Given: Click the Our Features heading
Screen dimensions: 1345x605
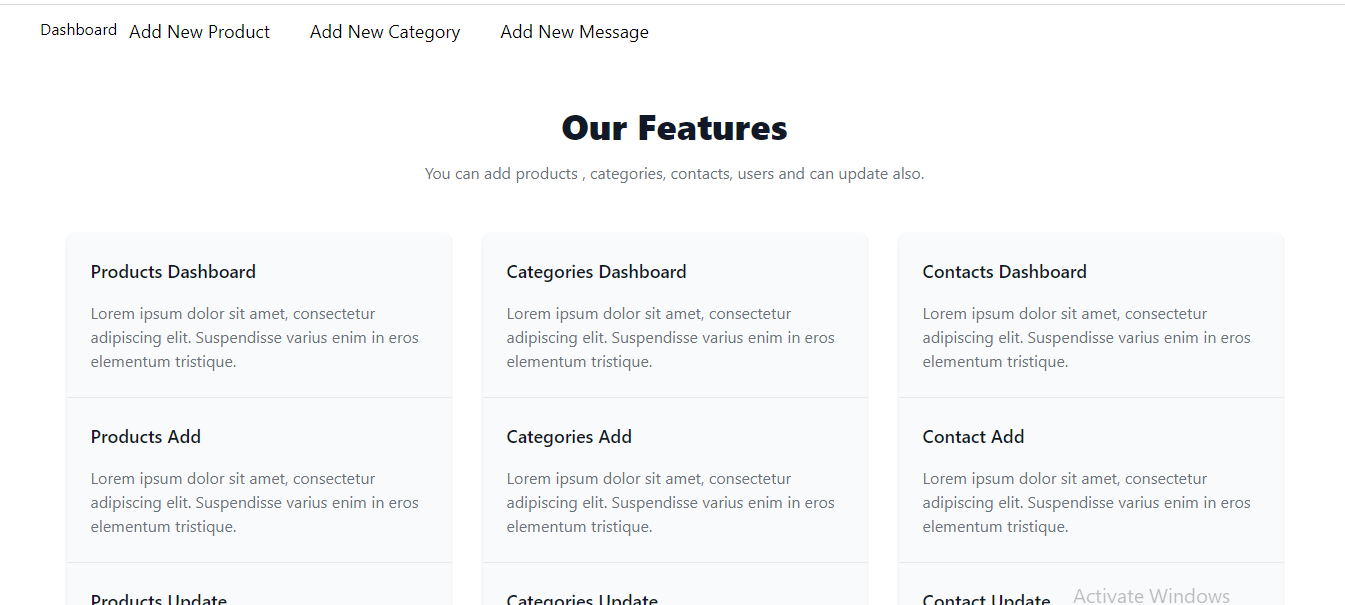Looking at the screenshot, I should pyautogui.click(x=674, y=128).
